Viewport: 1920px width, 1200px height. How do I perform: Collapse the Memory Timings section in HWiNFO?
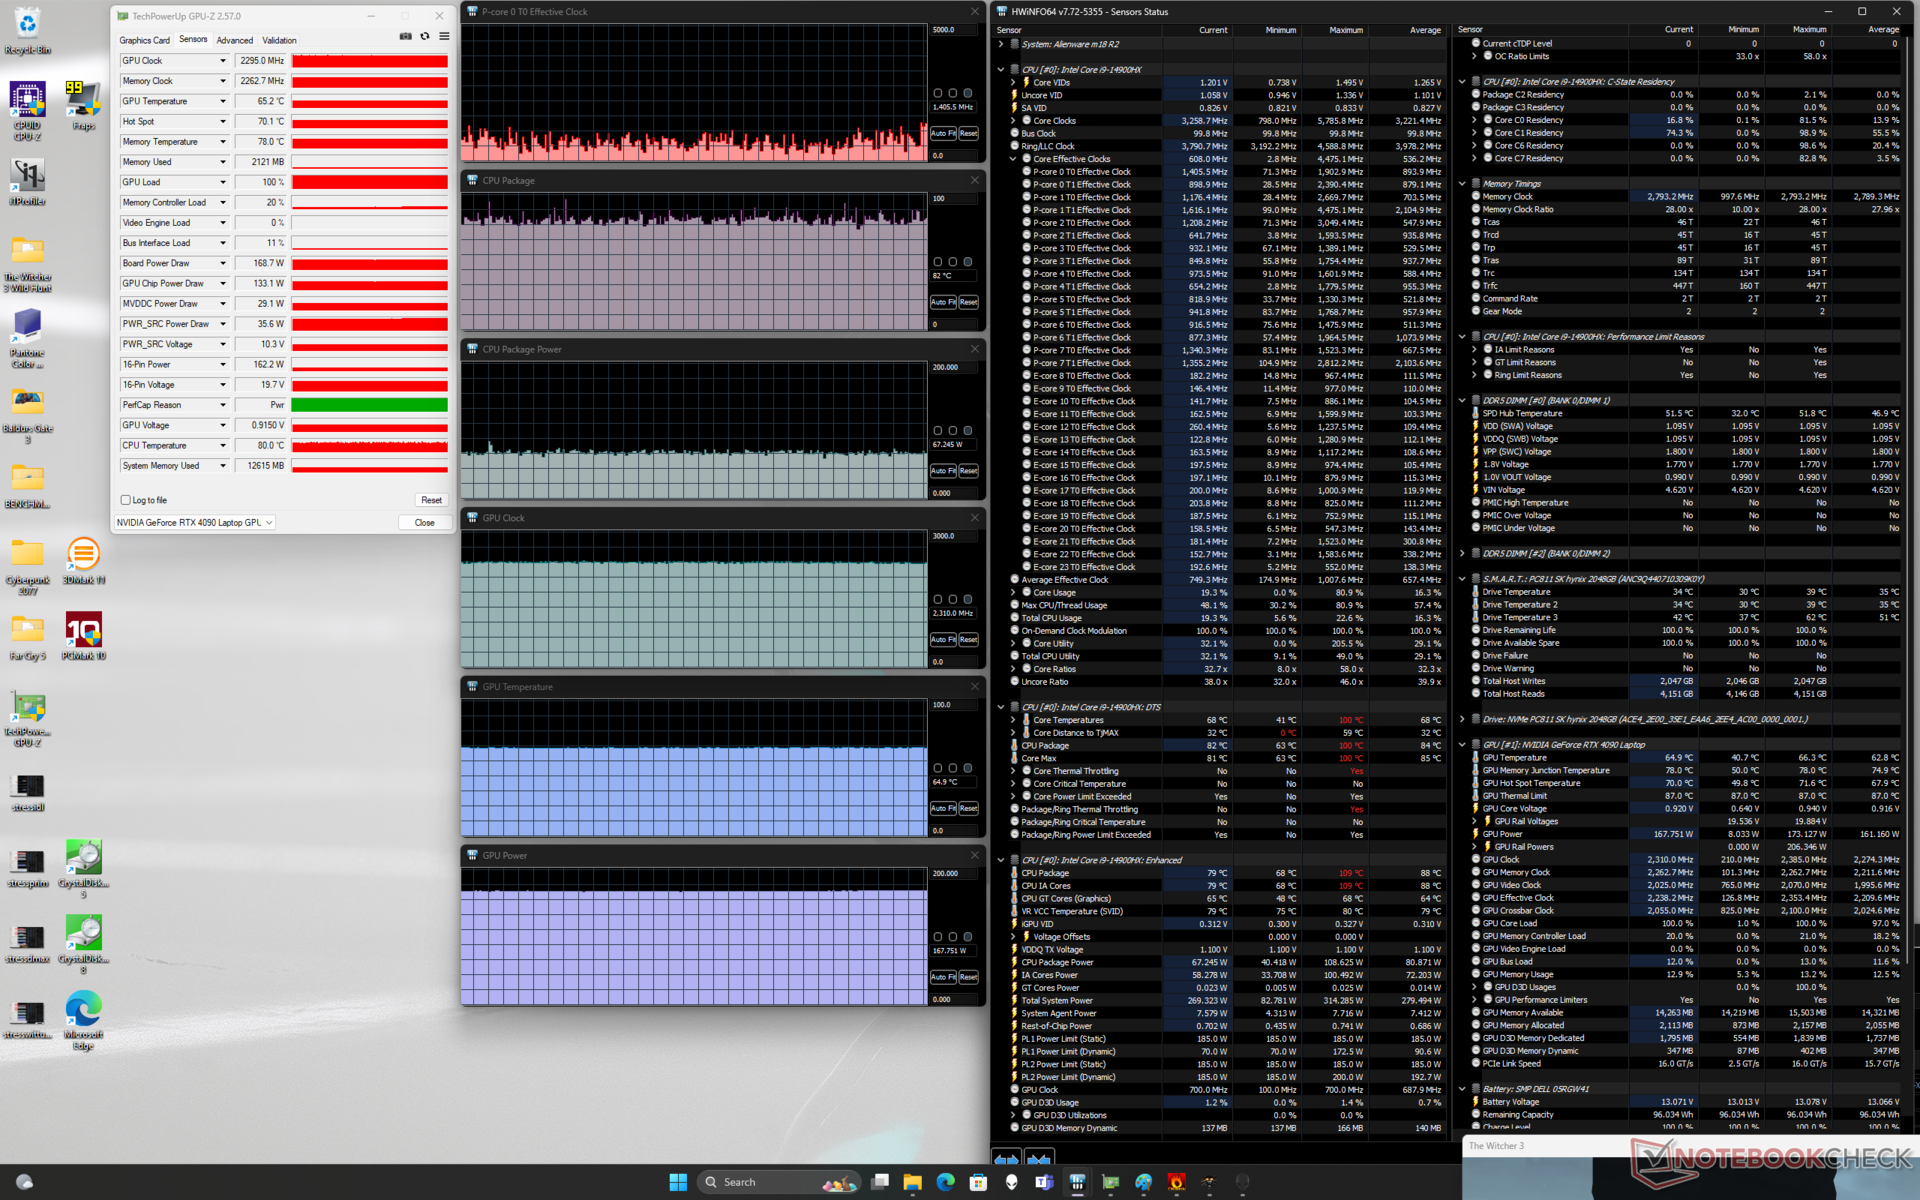1462,184
